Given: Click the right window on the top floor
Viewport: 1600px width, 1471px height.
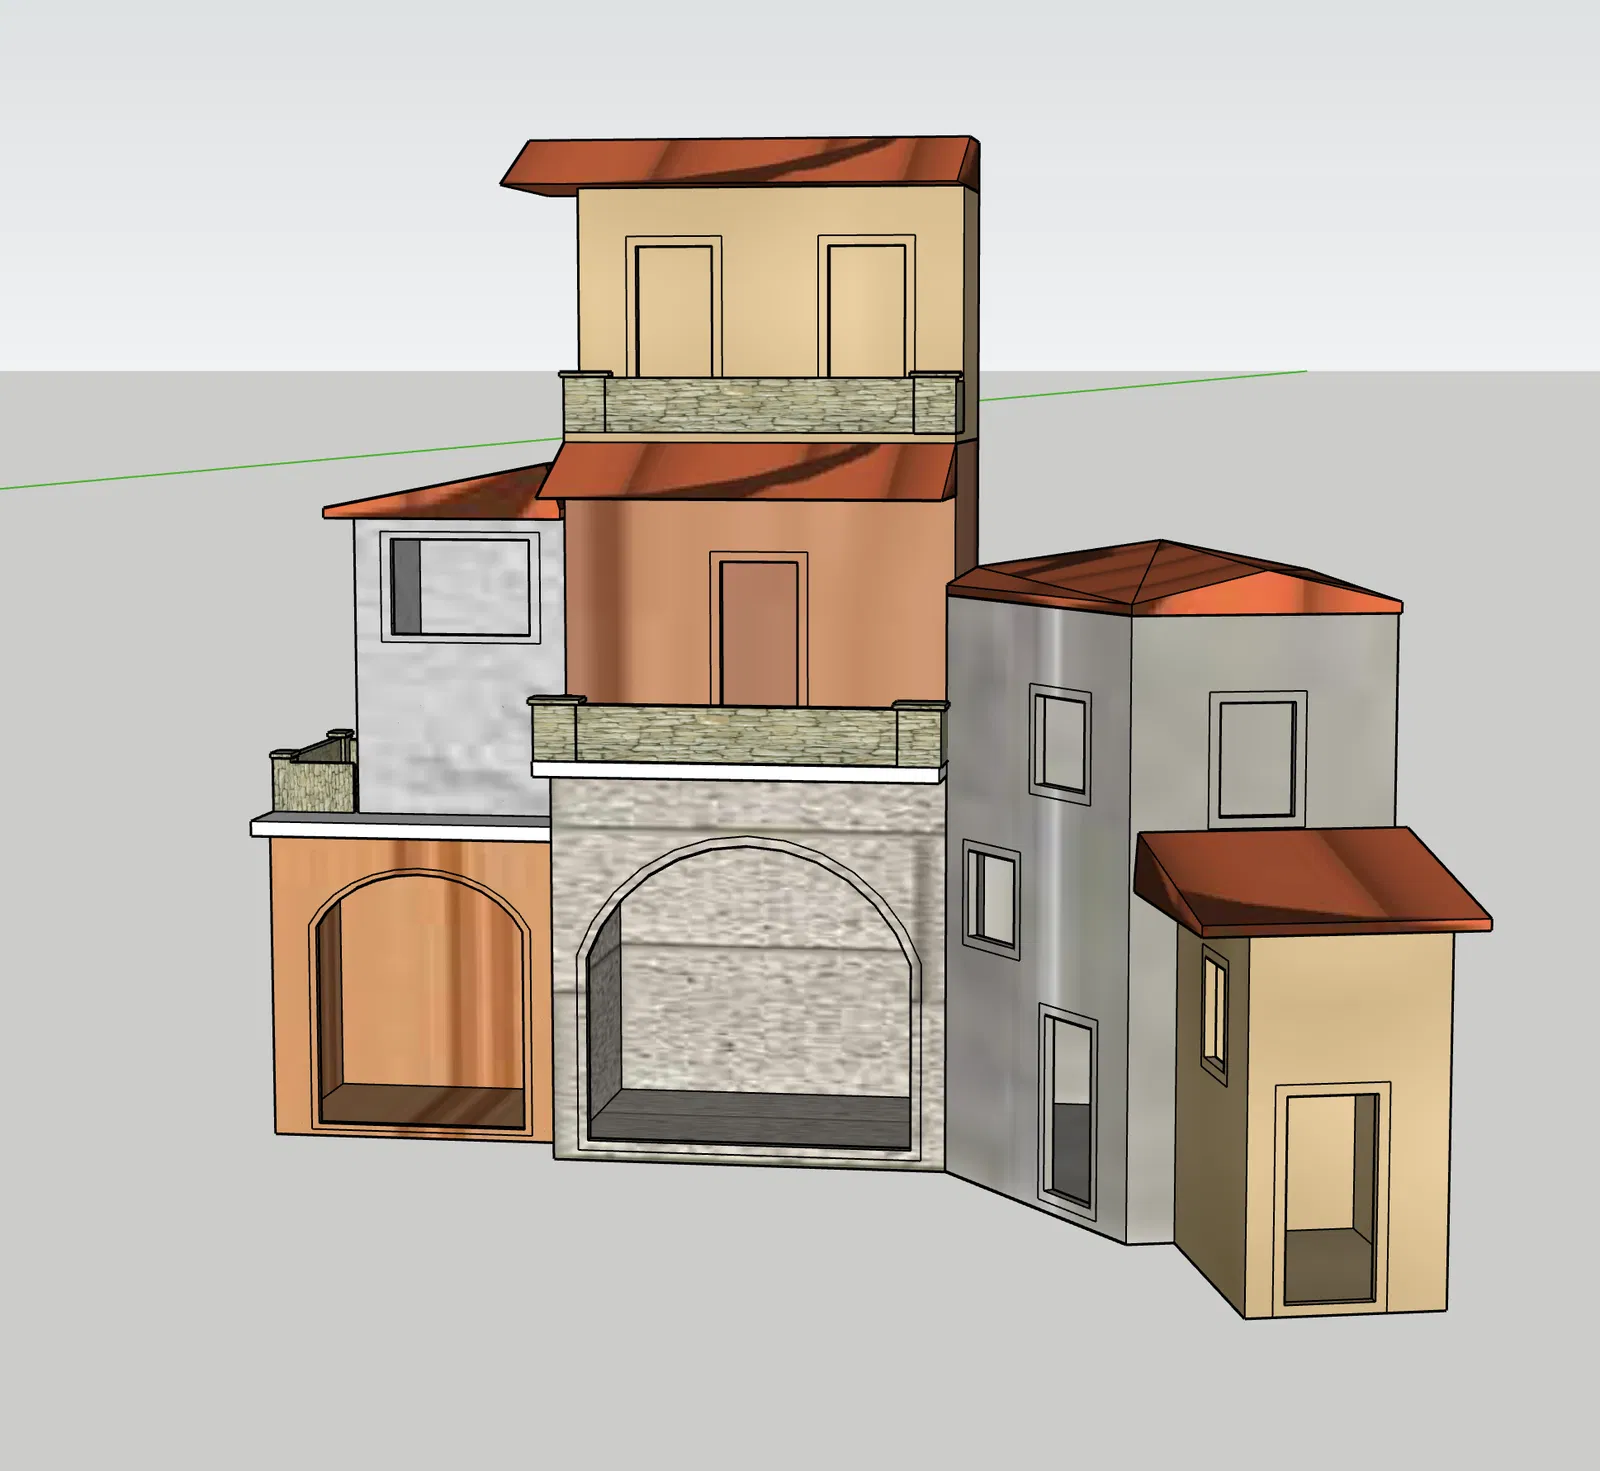Looking at the screenshot, I should click(x=866, y=306).
